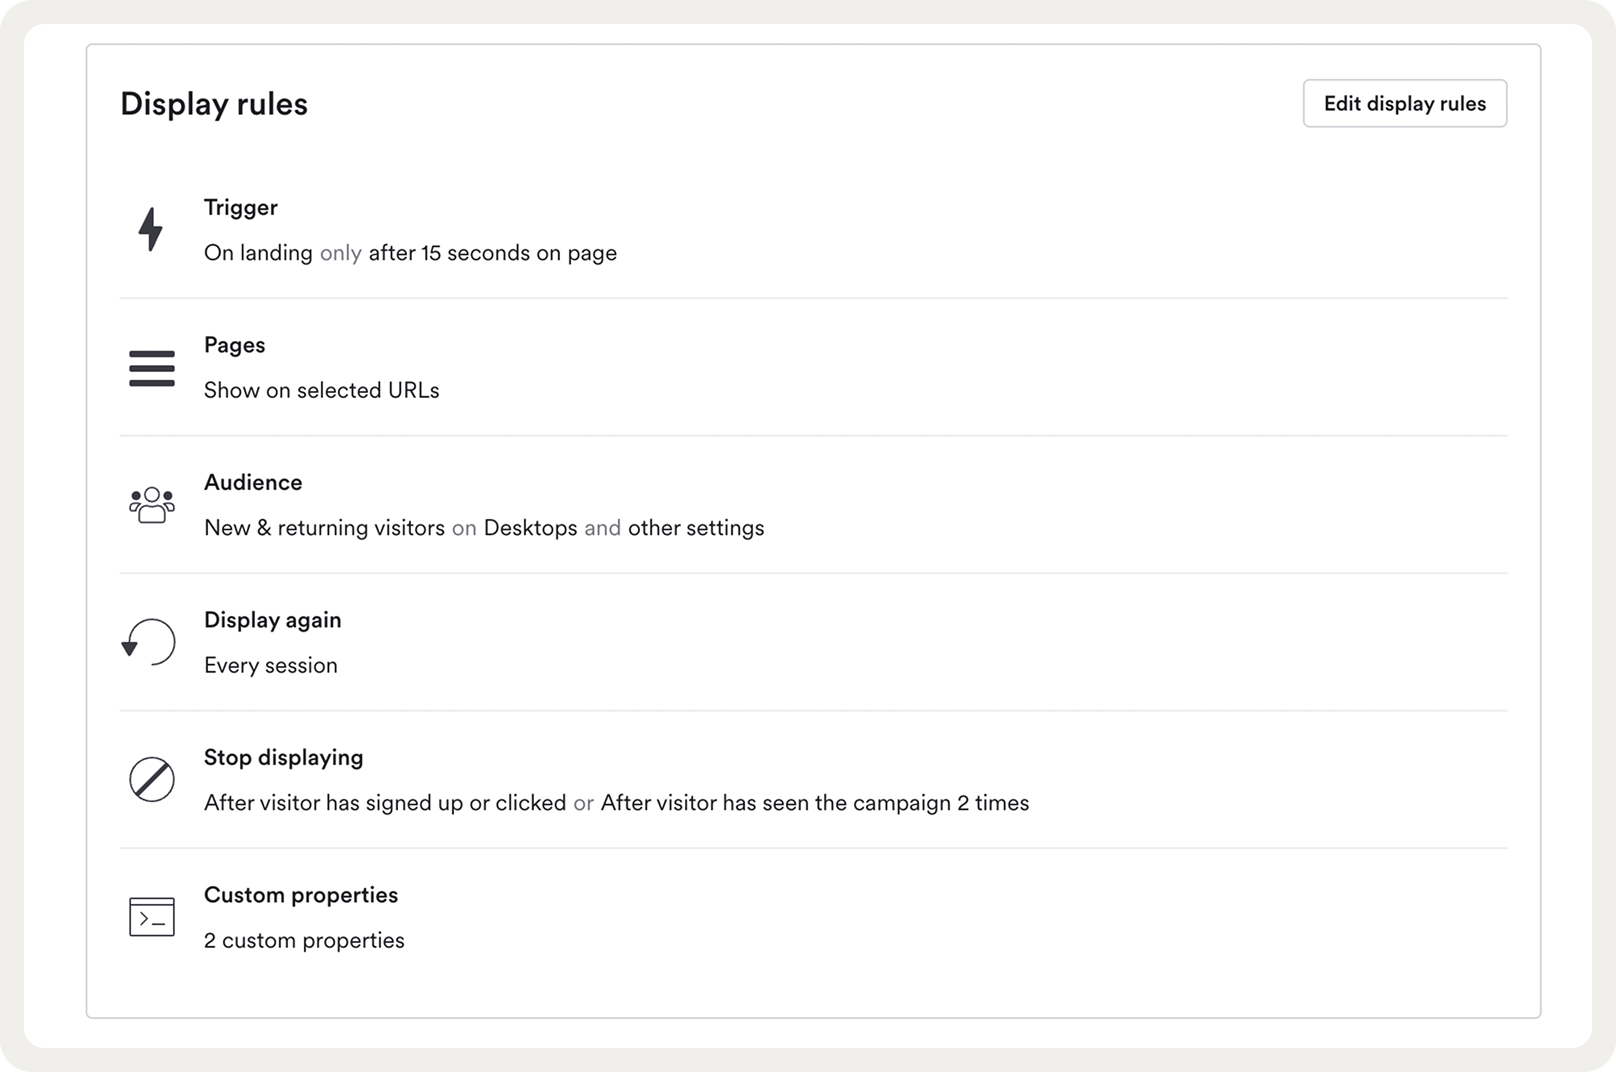1616x1072 pixels.
Task: Select the Audience rule heading
Action: click(x=253, y=483)
